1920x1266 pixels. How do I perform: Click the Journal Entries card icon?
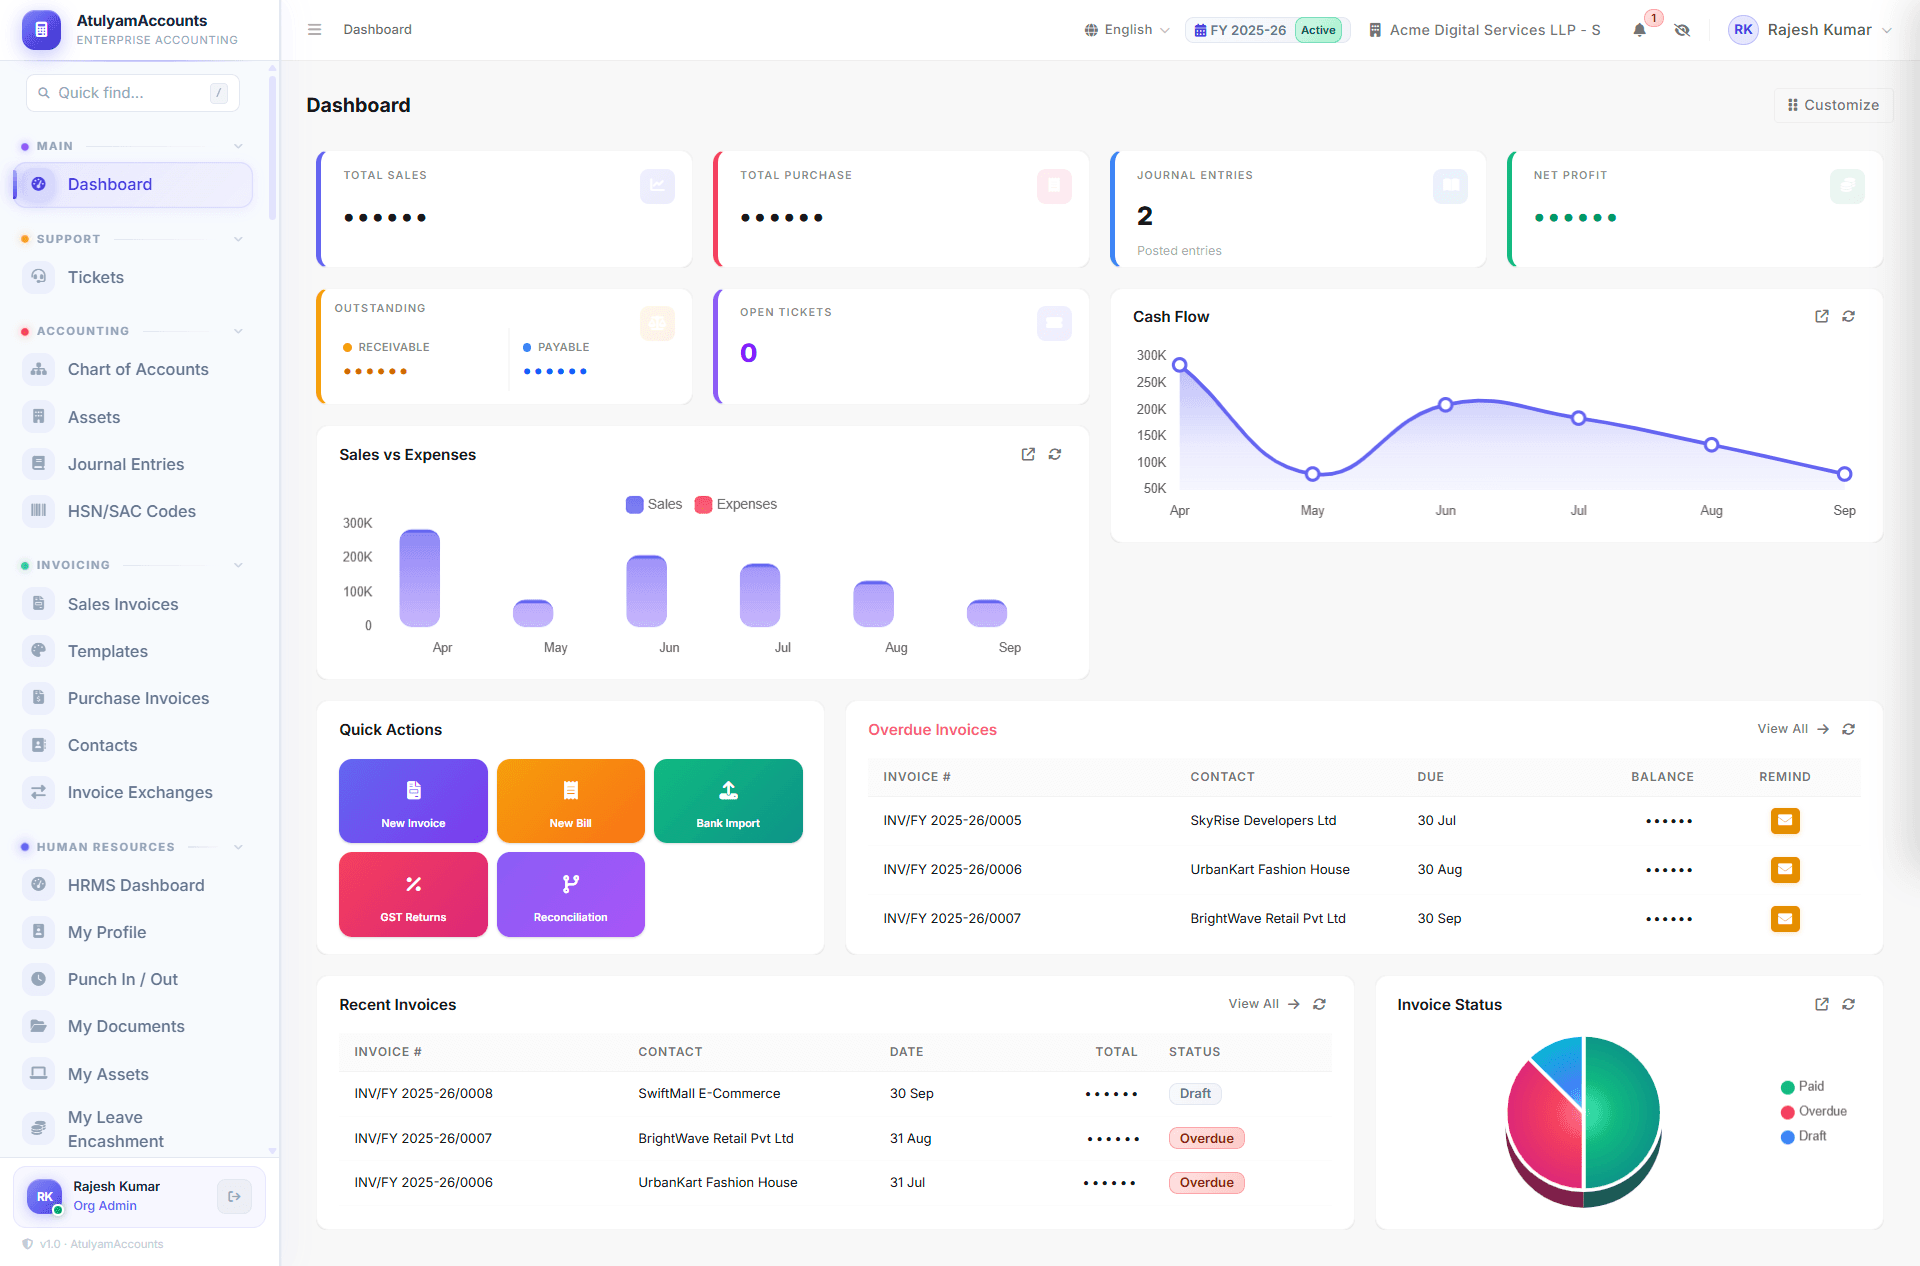pos(1450,186)
